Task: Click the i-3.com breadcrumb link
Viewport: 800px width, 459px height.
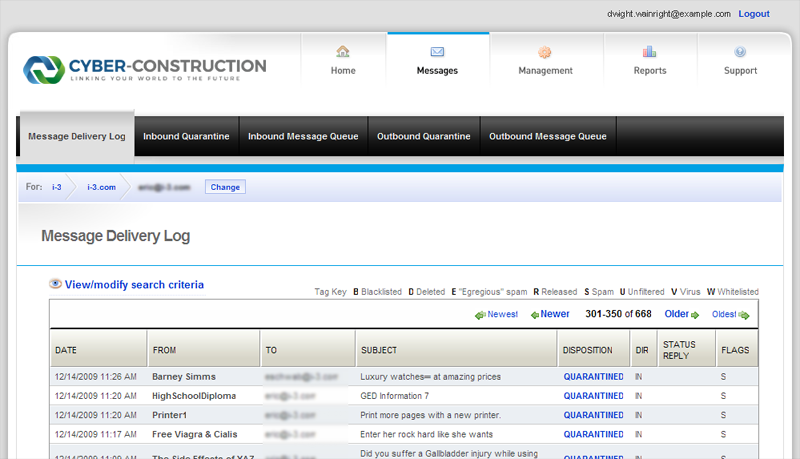Action: coord(102,187)
